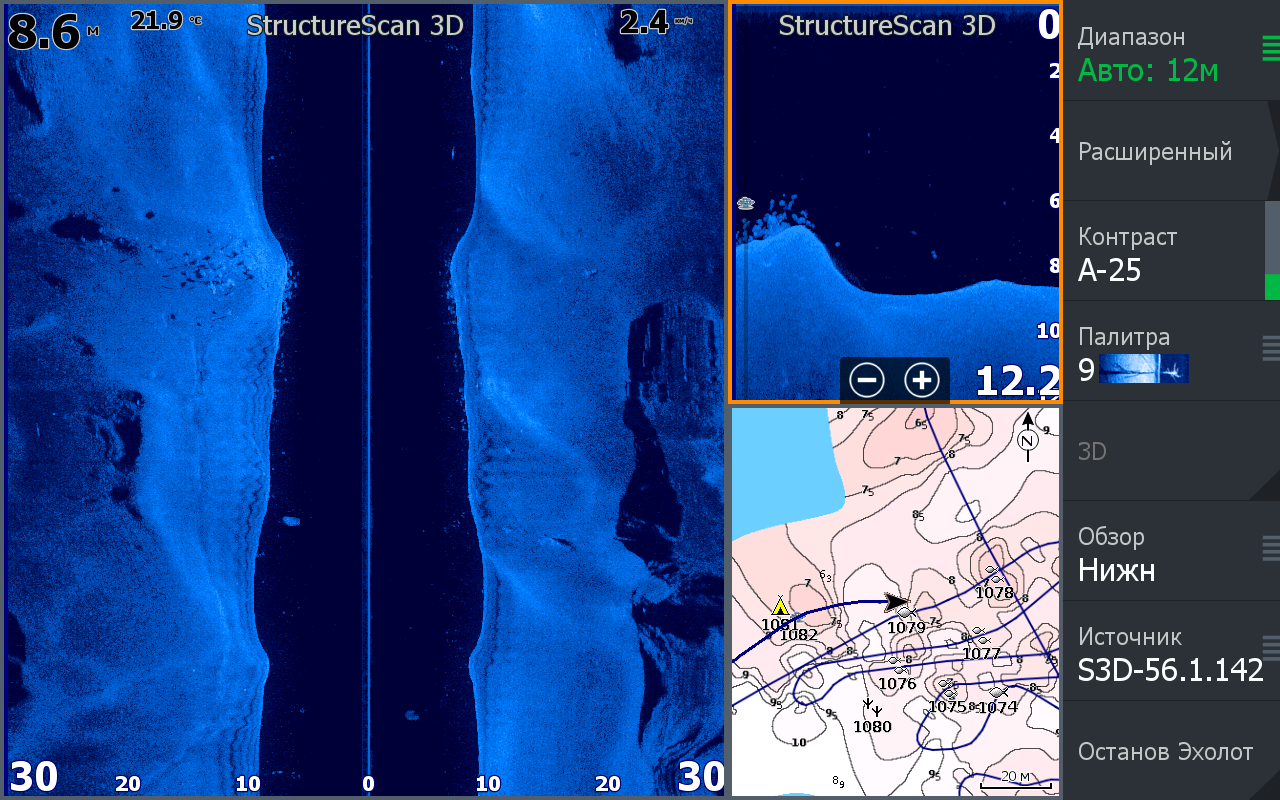Open Источник source selection list
Viewport: 1280px width, 800px height.
(1165, 652)
